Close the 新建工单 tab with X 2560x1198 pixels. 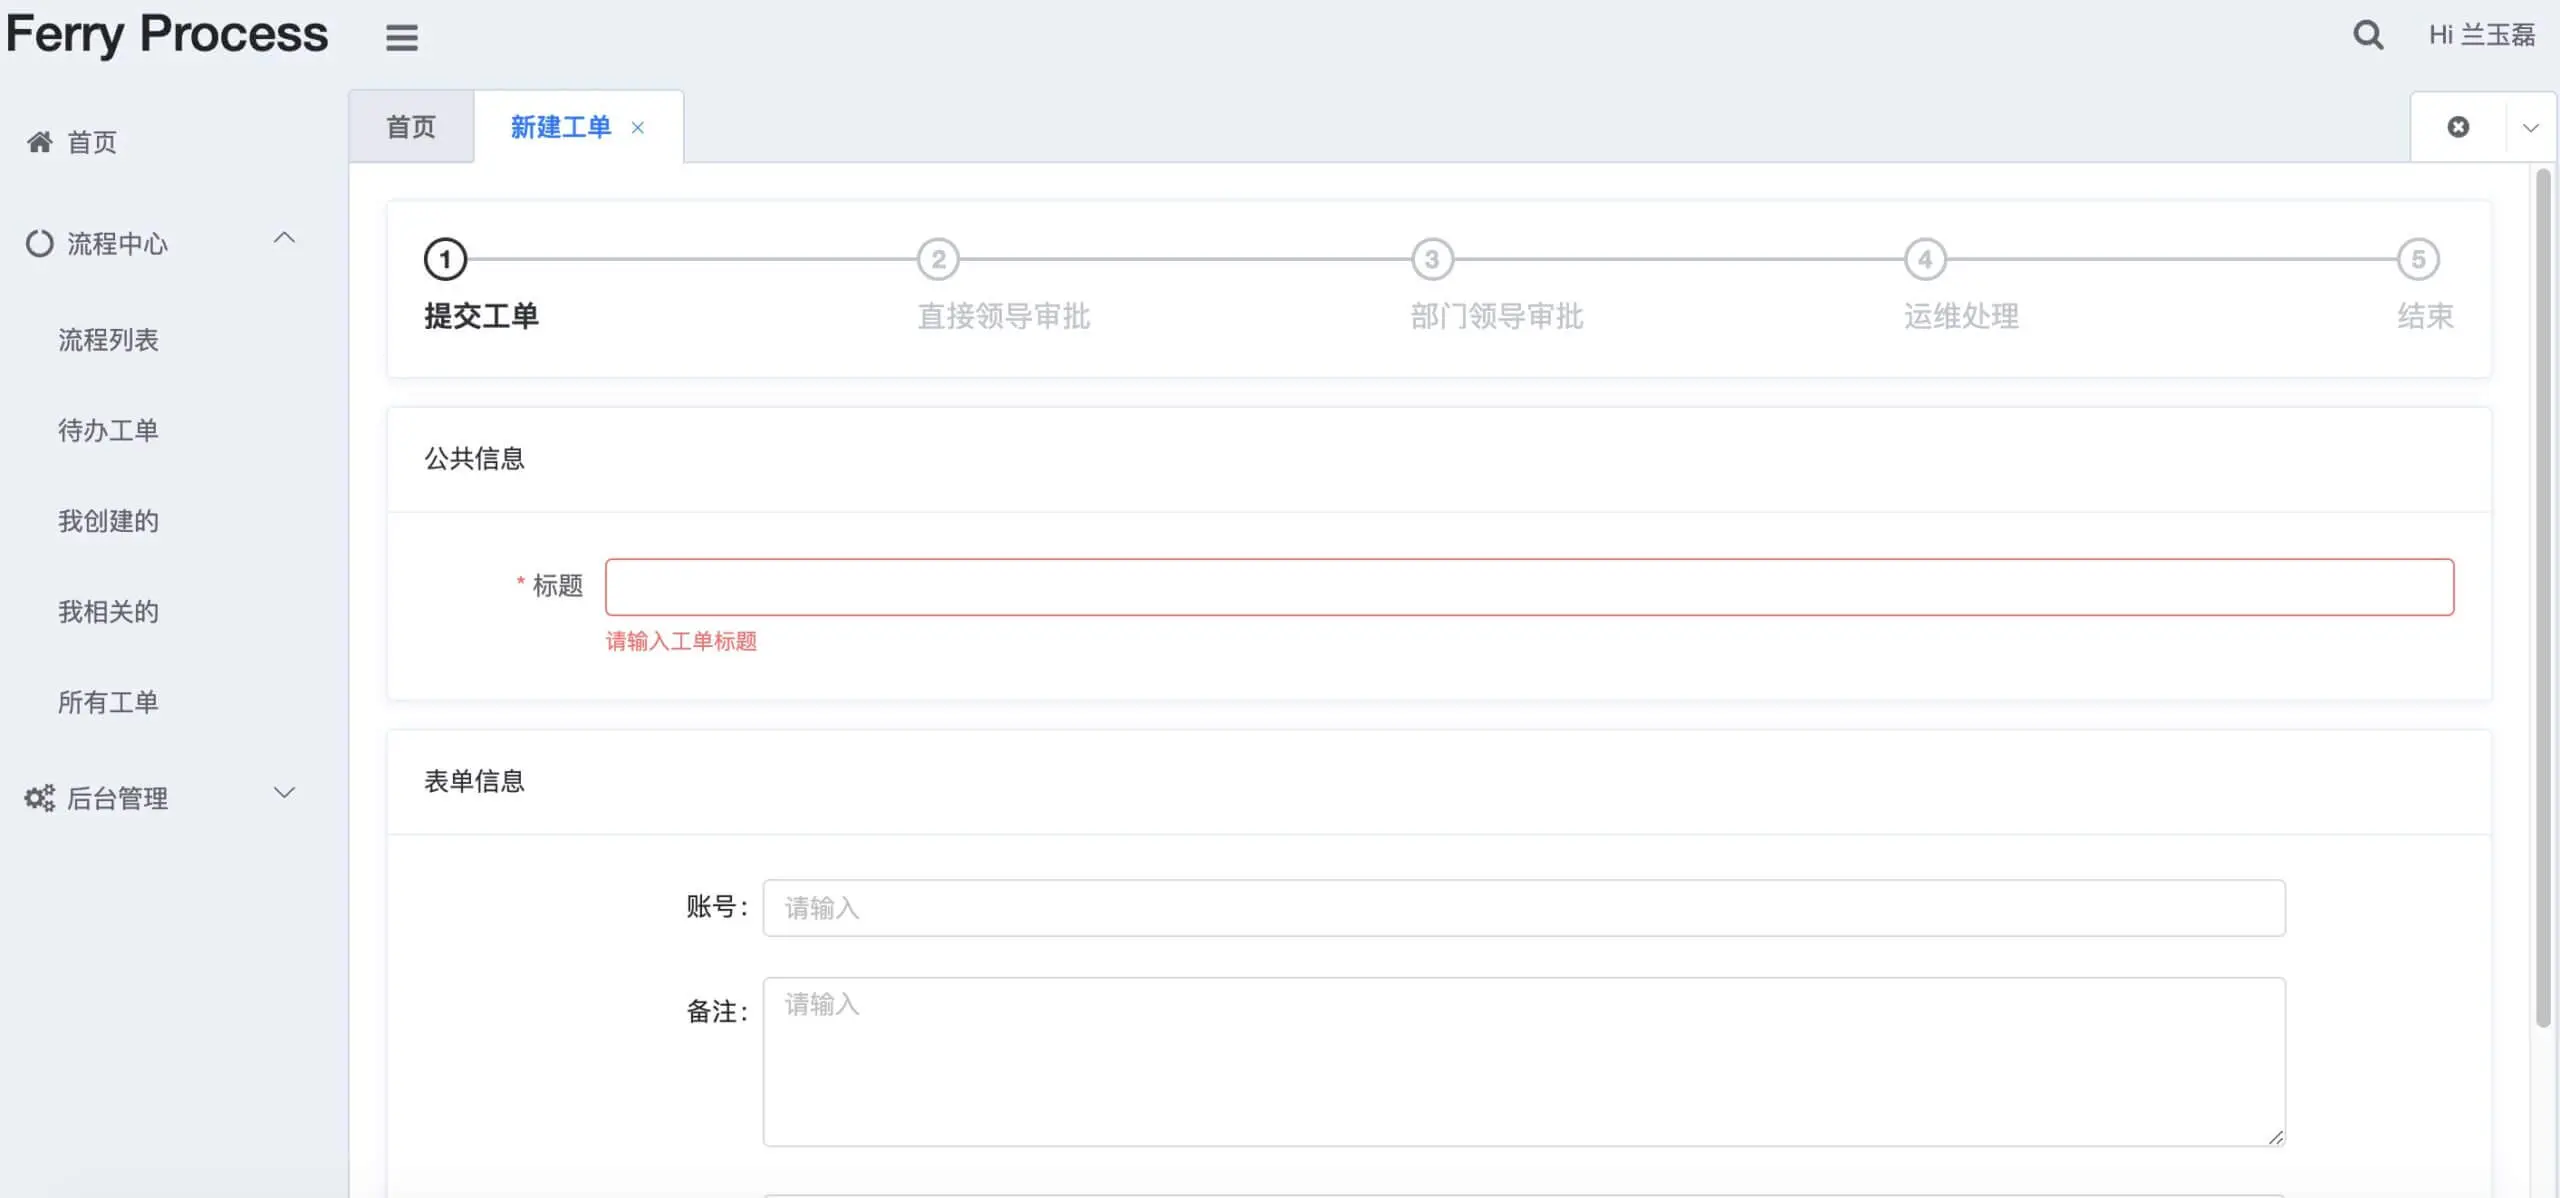point(638,128)
